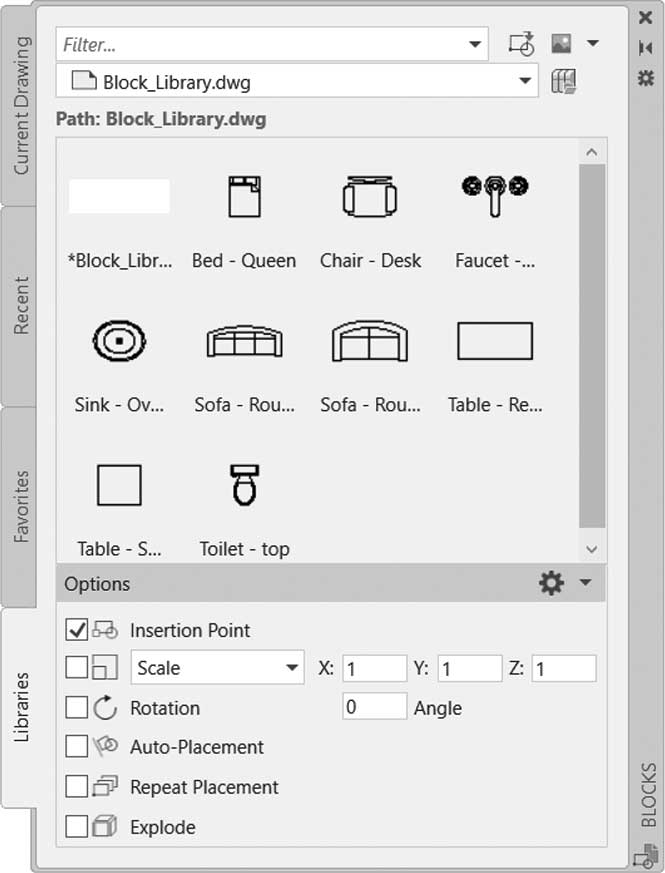This screenshot has width=665, height=873.
Task: Switch to the Current Drawing tab
Action: click(x=19, y=106)
